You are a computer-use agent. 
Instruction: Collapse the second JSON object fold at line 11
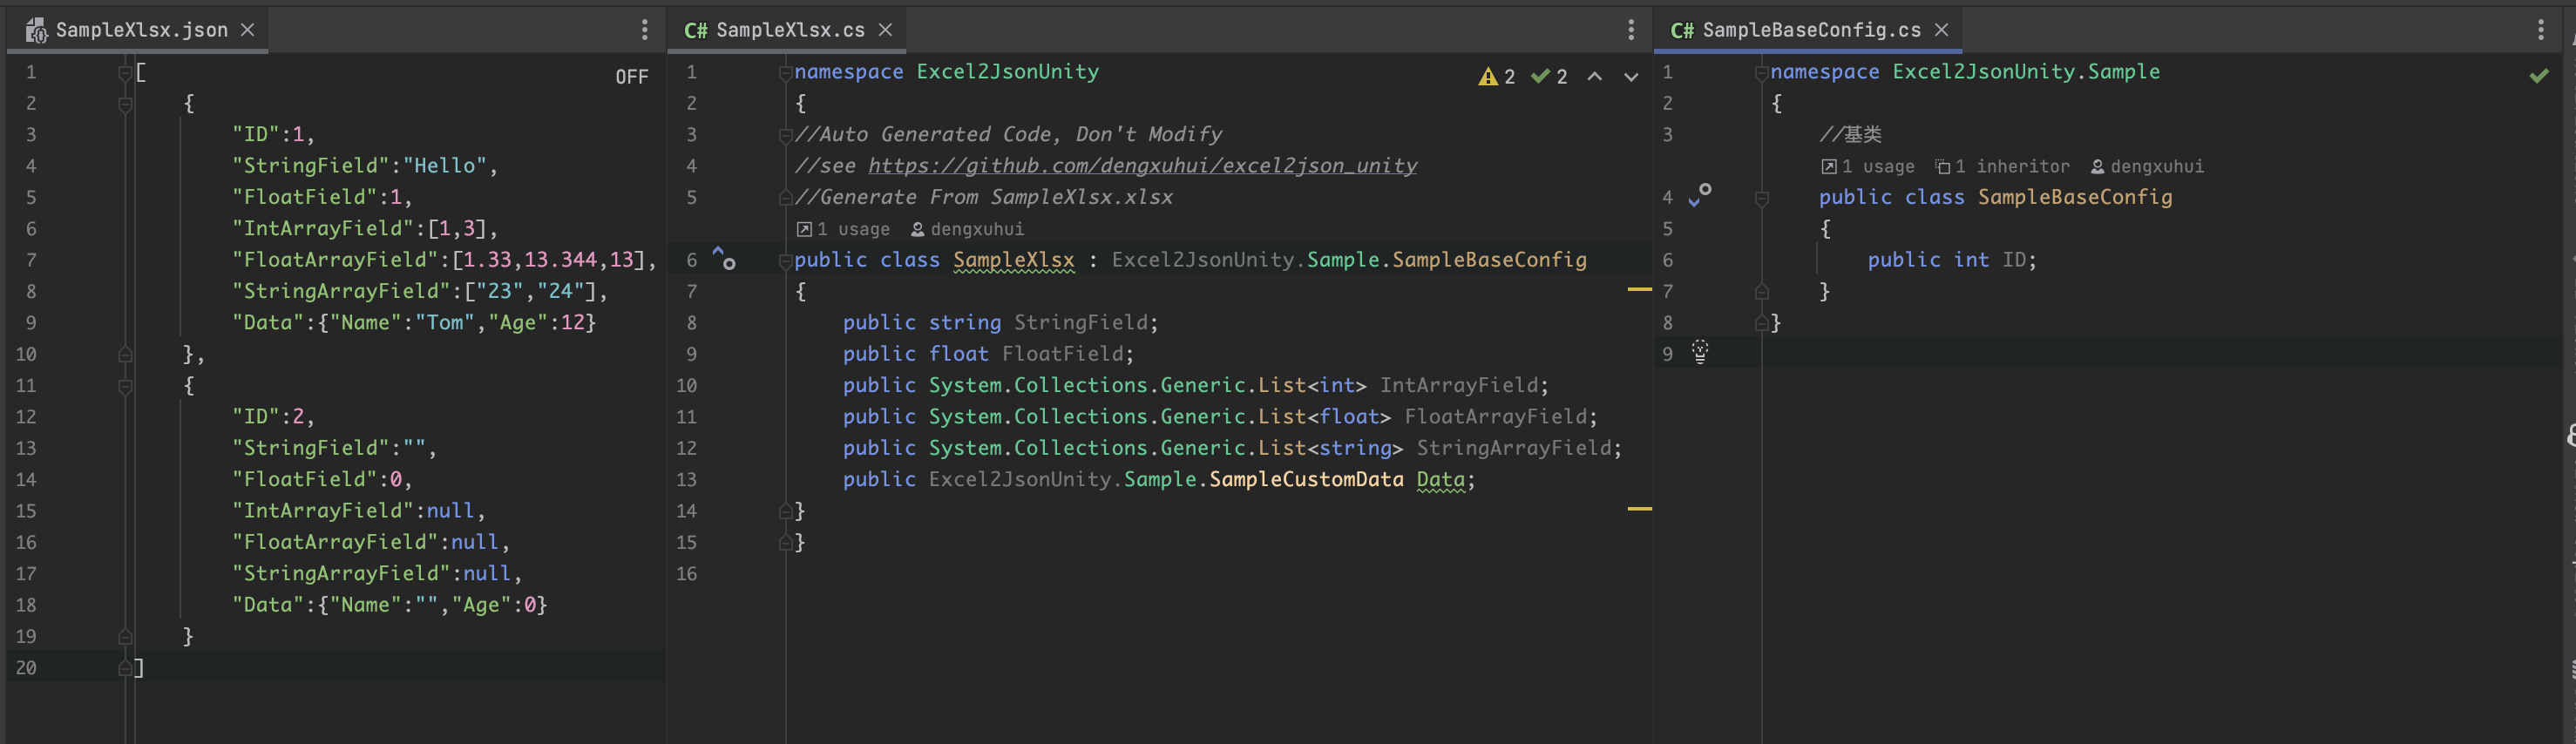(x=125, y=386)
